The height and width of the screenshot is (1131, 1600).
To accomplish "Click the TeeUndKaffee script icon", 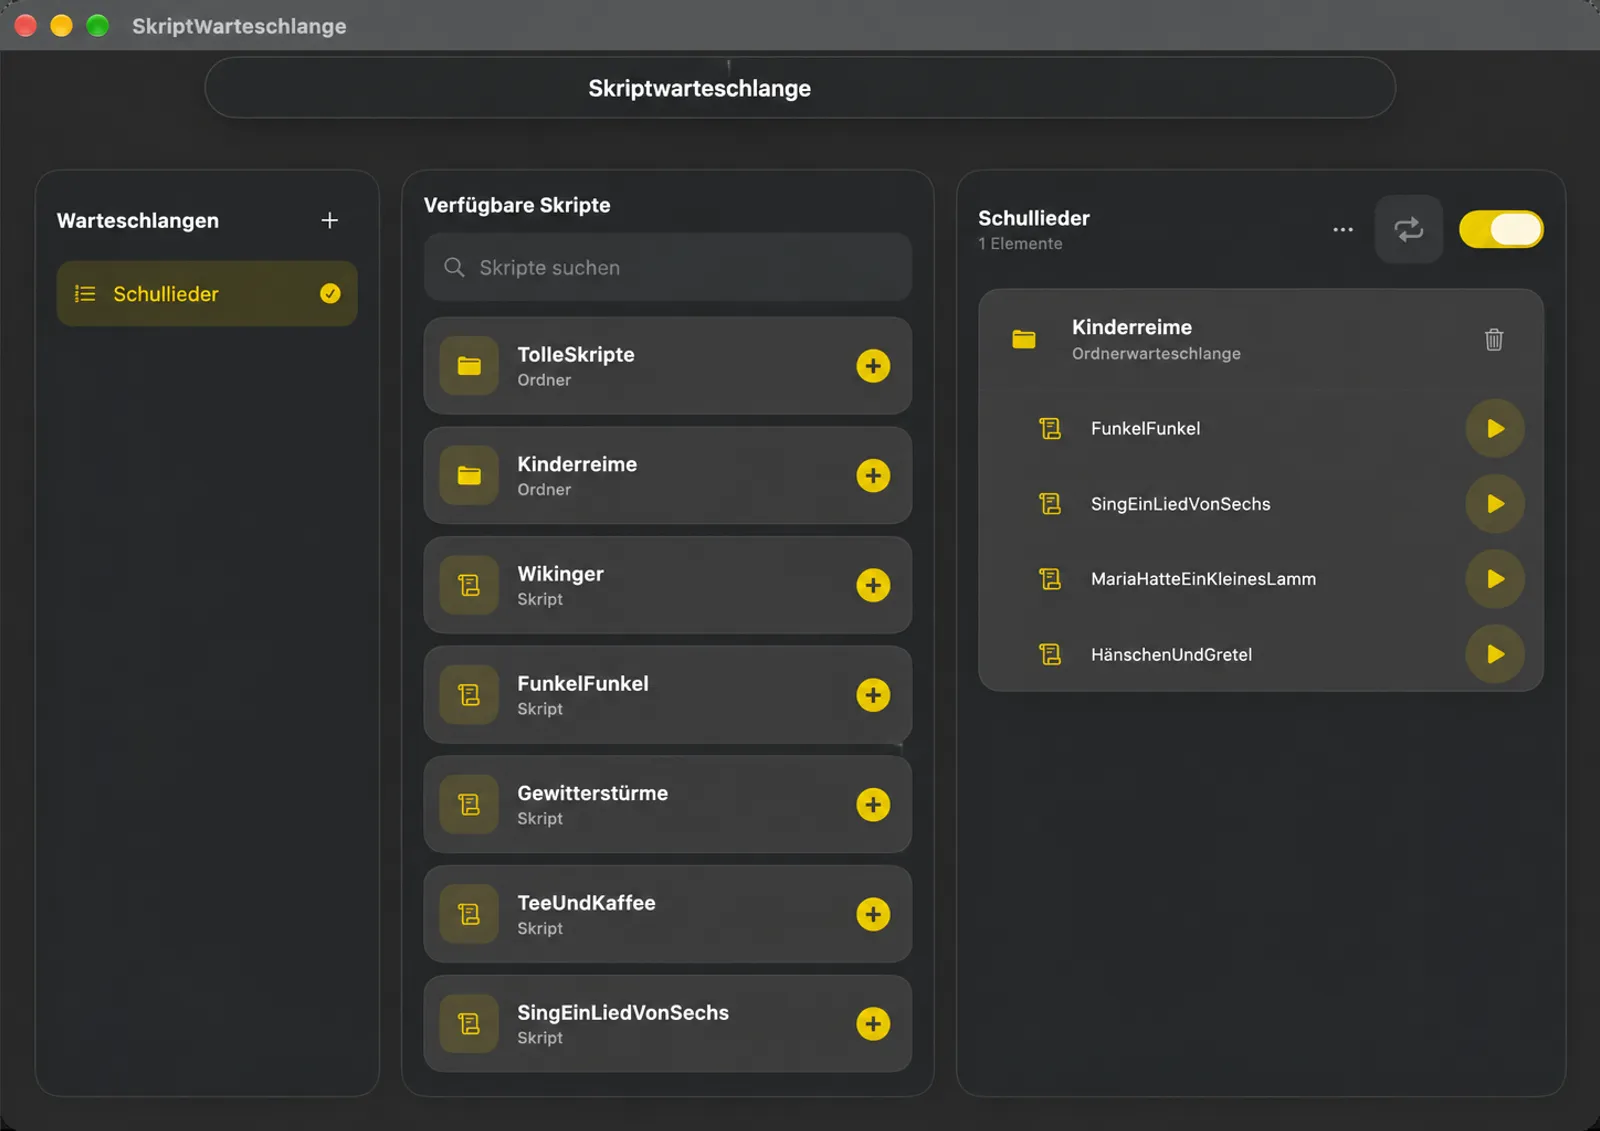I will click(x=469, y=914).
